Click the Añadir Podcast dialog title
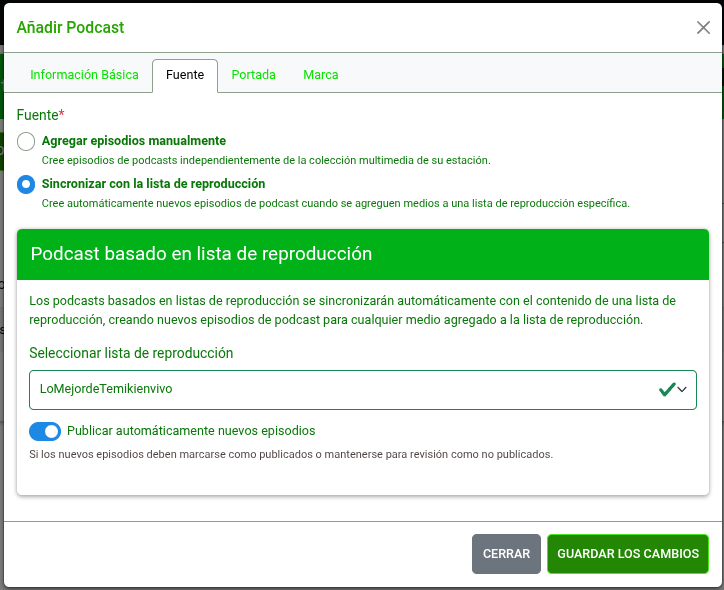The image size is (724, 590). tap(71, 28)
